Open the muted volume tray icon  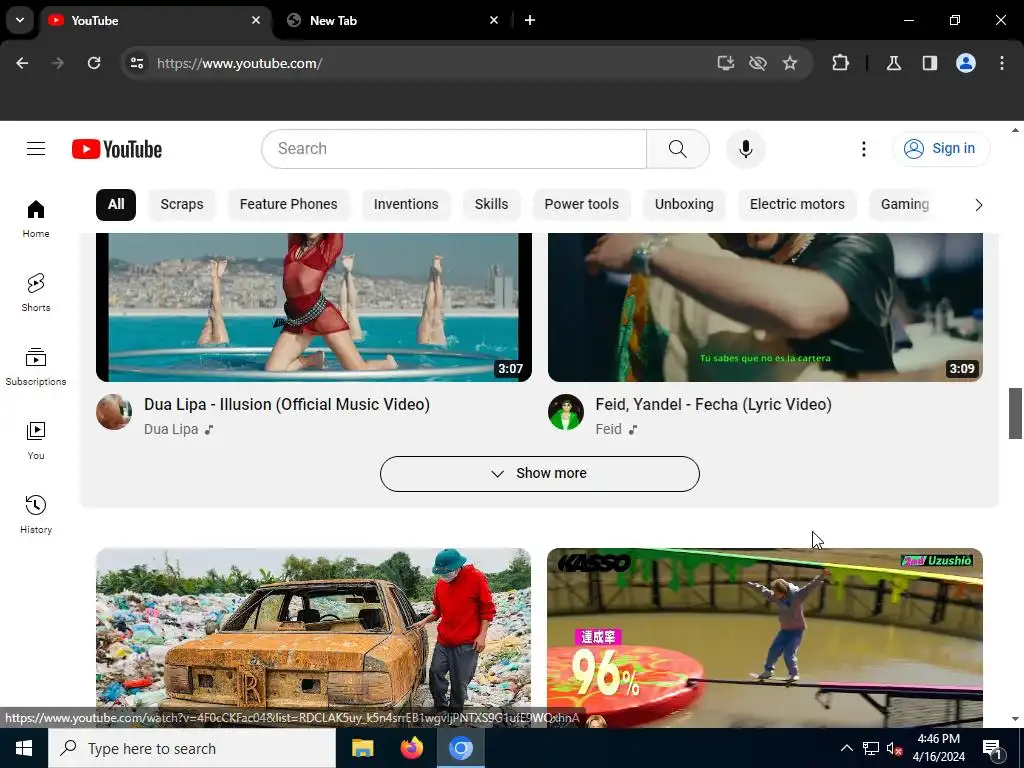tap(894, 748)
